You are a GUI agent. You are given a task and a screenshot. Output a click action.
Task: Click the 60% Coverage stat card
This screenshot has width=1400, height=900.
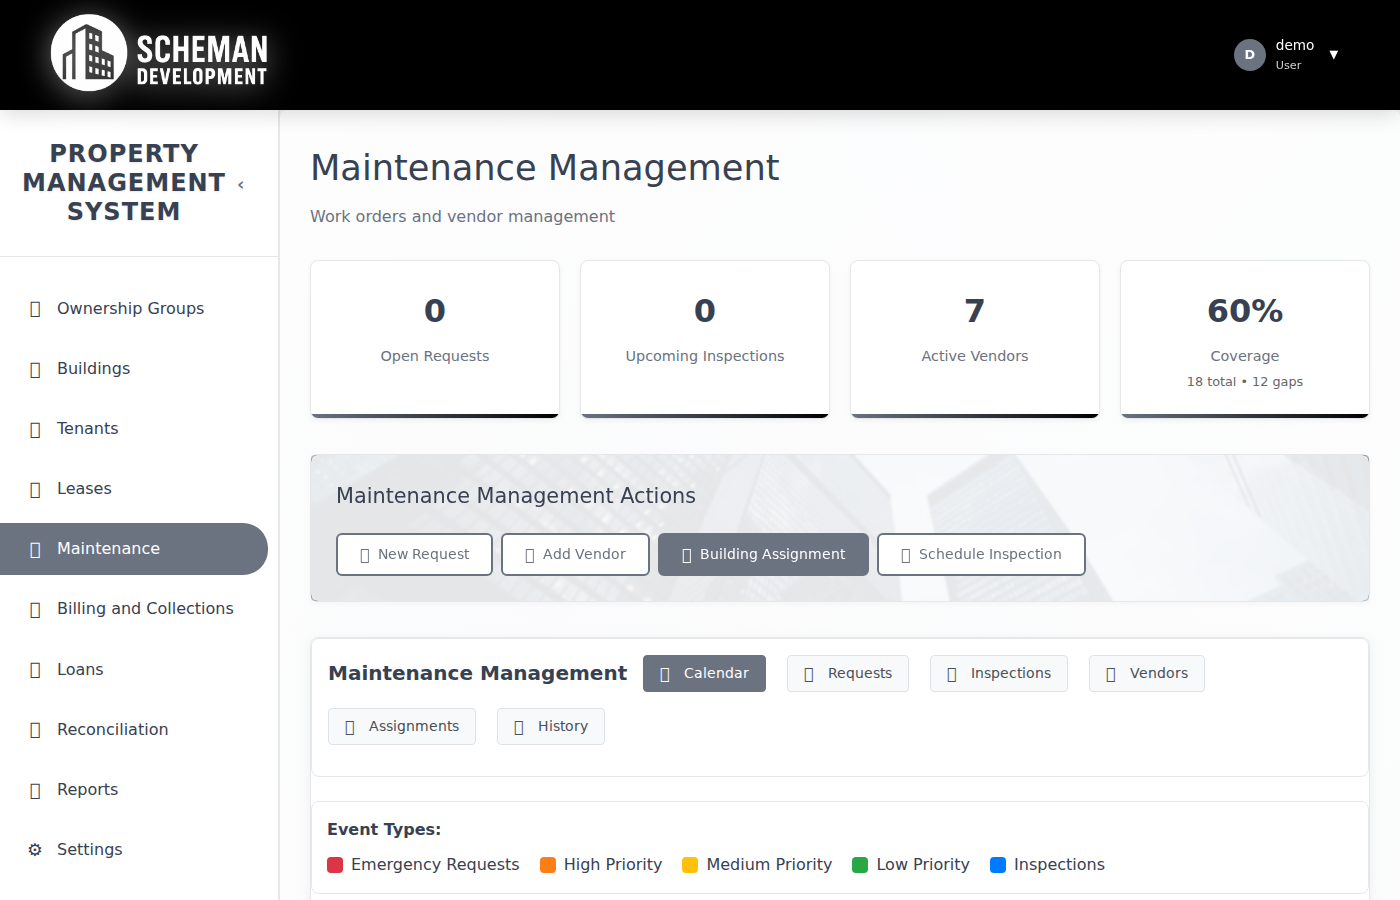pyautogui.click(x=1244, y=338)
